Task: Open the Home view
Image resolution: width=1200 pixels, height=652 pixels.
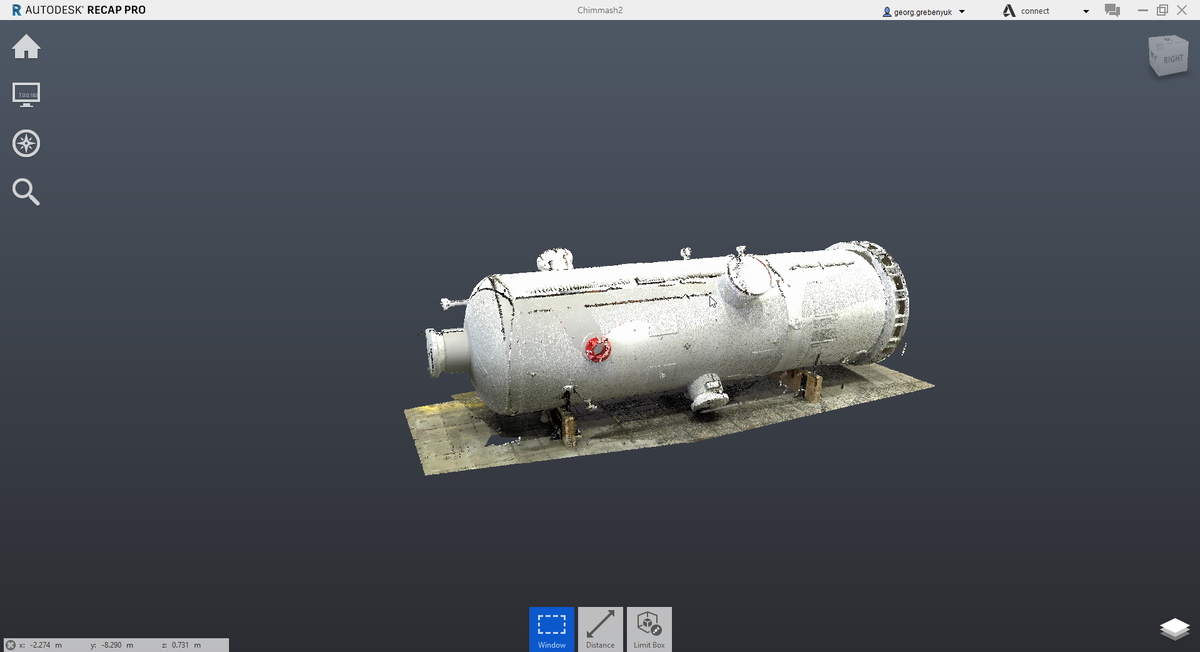Action: tap(26, 46)
